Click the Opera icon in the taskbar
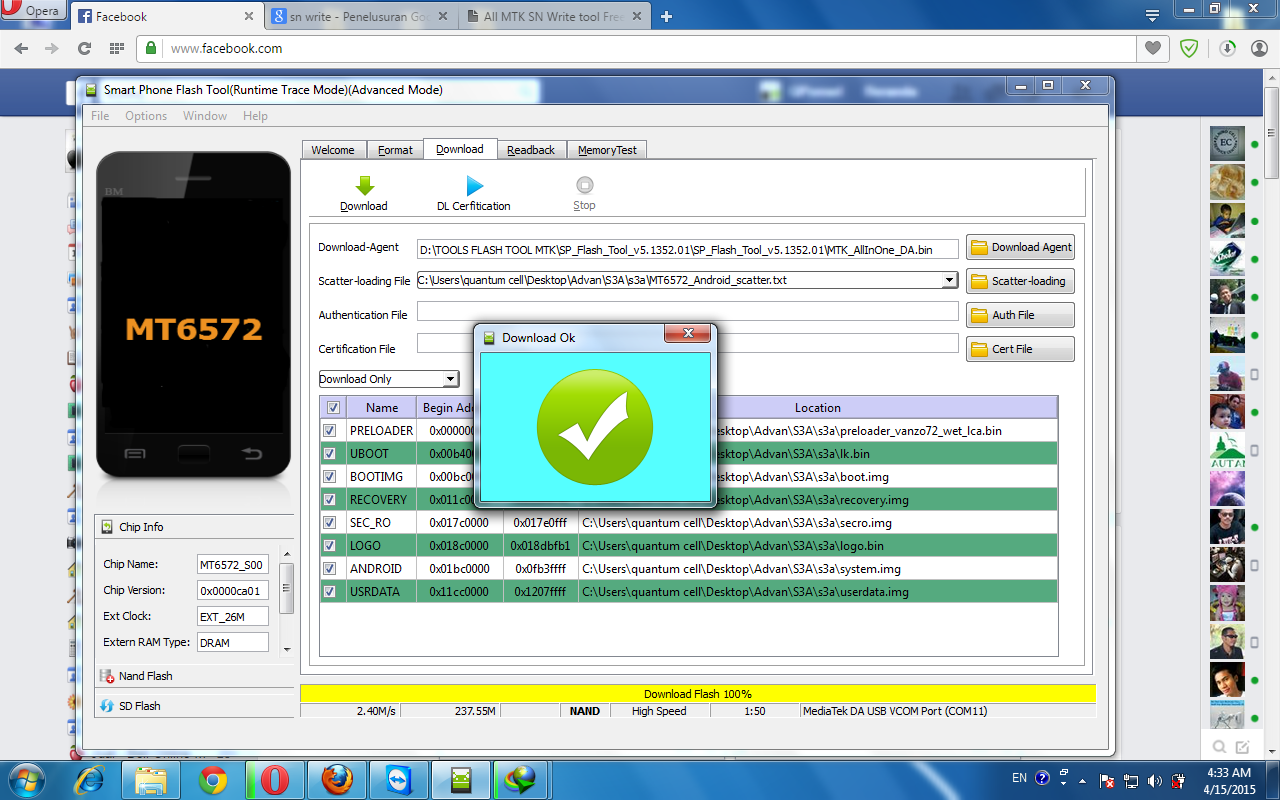 [275, 779]
